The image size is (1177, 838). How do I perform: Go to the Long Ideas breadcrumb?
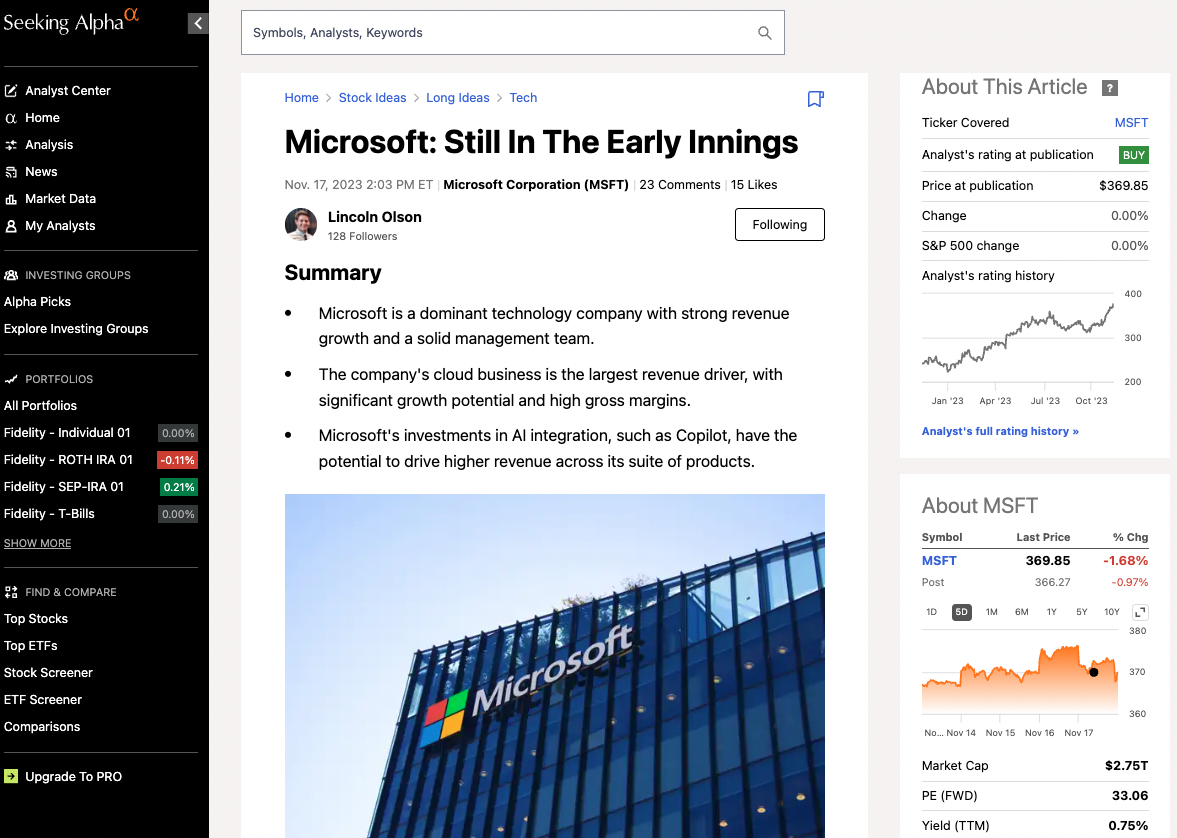458,98
